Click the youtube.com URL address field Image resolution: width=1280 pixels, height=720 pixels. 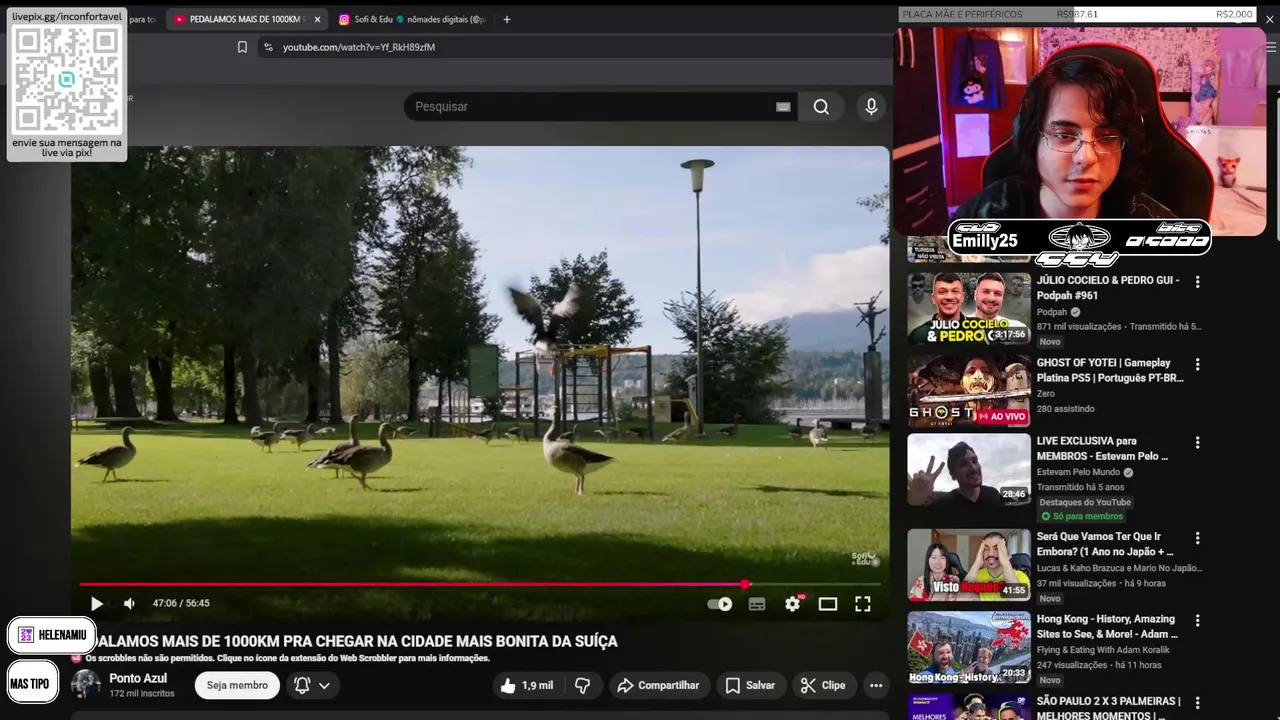click(x=359, y=47)
